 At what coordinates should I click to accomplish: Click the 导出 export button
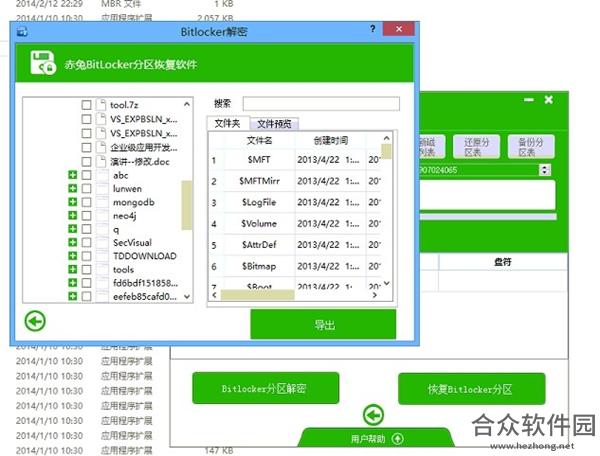[x=323, y=324]
